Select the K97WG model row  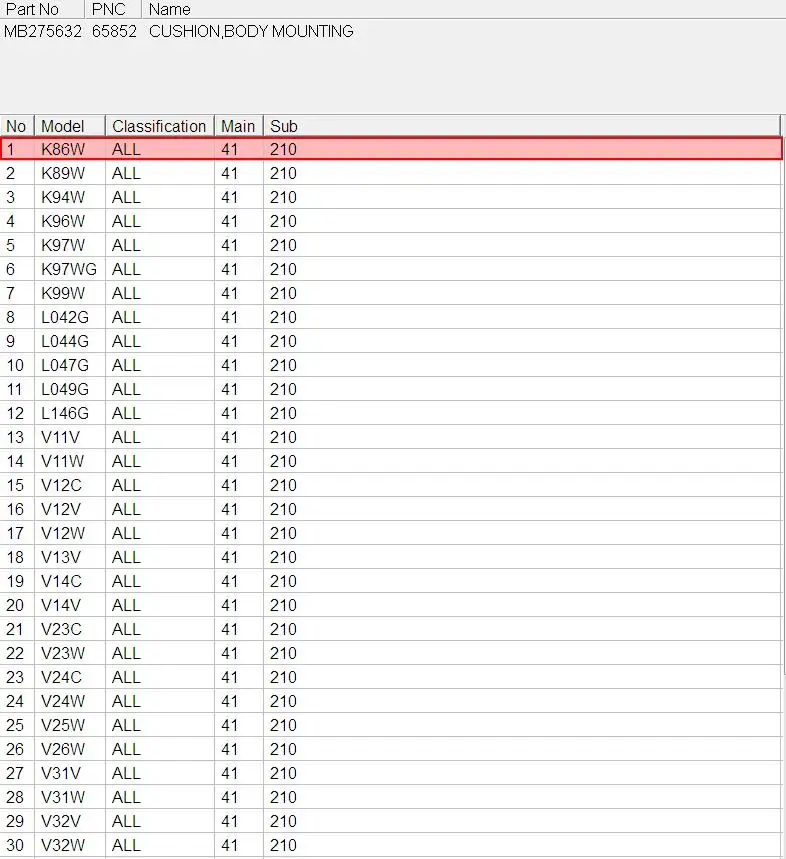point(391,269)
